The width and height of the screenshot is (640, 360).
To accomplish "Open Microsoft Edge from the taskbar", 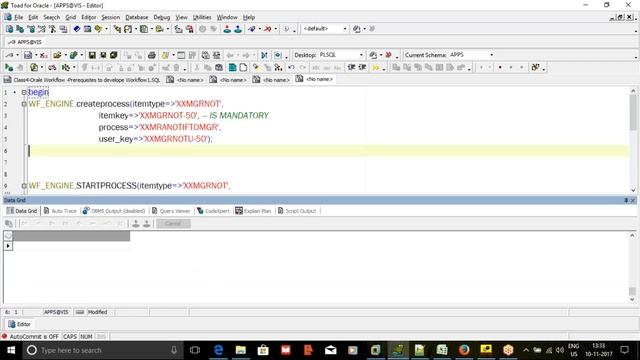I will coord(218,350).
